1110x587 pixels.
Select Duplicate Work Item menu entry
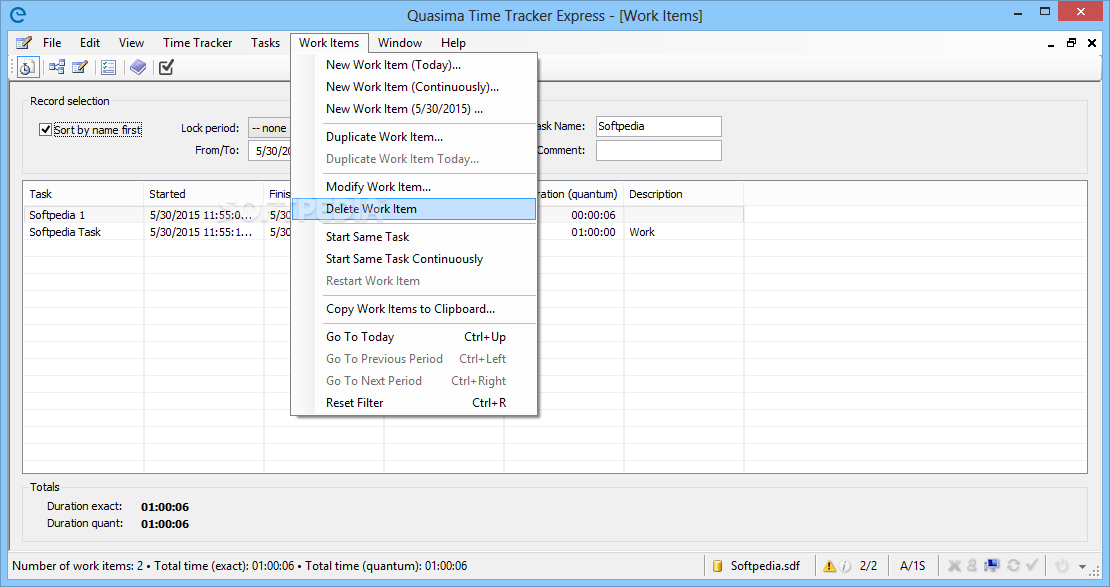click(x=414, y=137)
